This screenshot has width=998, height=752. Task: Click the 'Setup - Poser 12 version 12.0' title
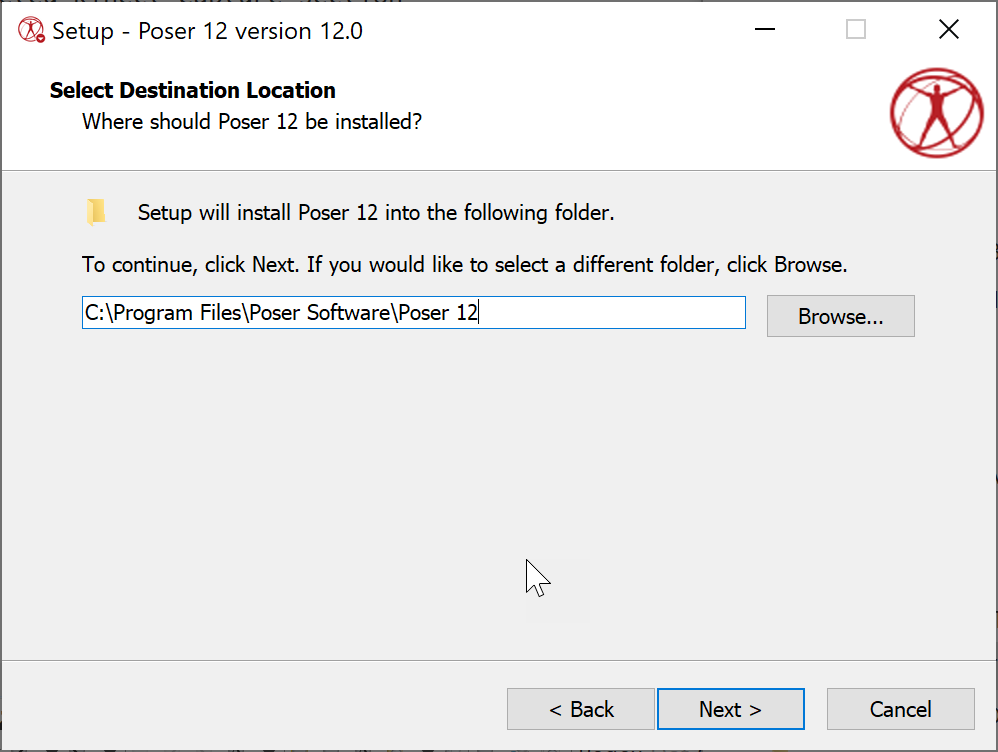pos(207,31)
